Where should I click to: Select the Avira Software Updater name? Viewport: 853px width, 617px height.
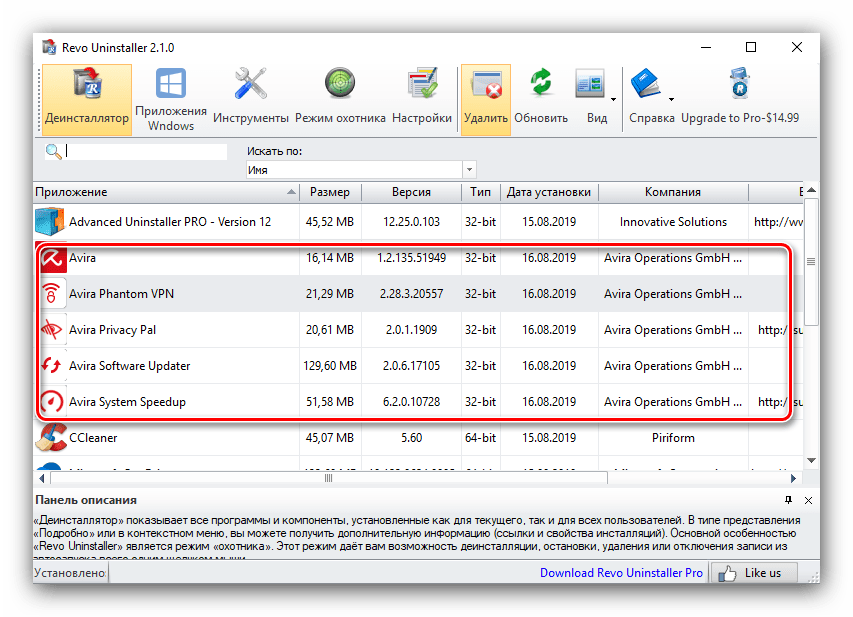tap(129, 366)
